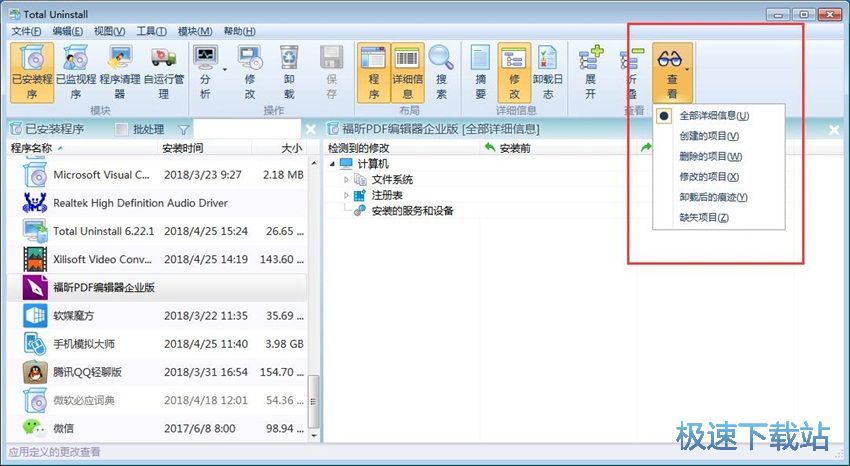Select the 注册表 registry icon

click(359, 195)
